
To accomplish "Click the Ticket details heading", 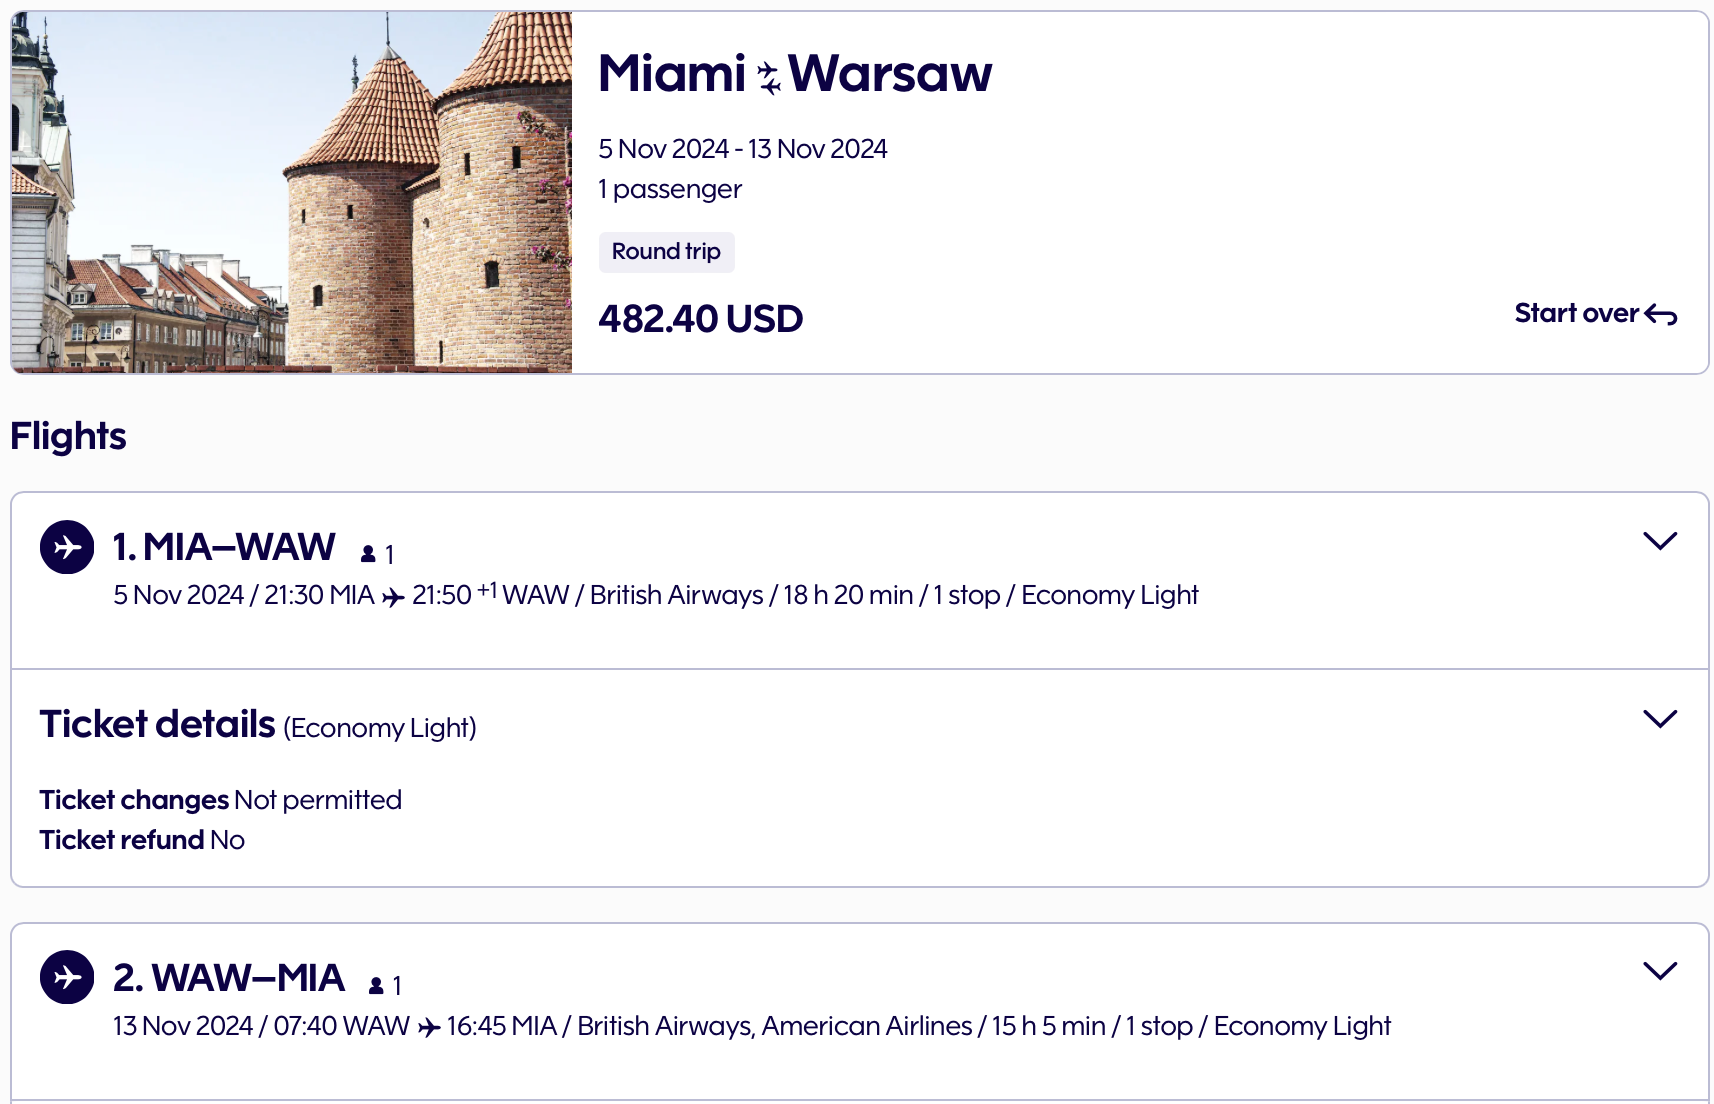I will (x=157, y=724).
